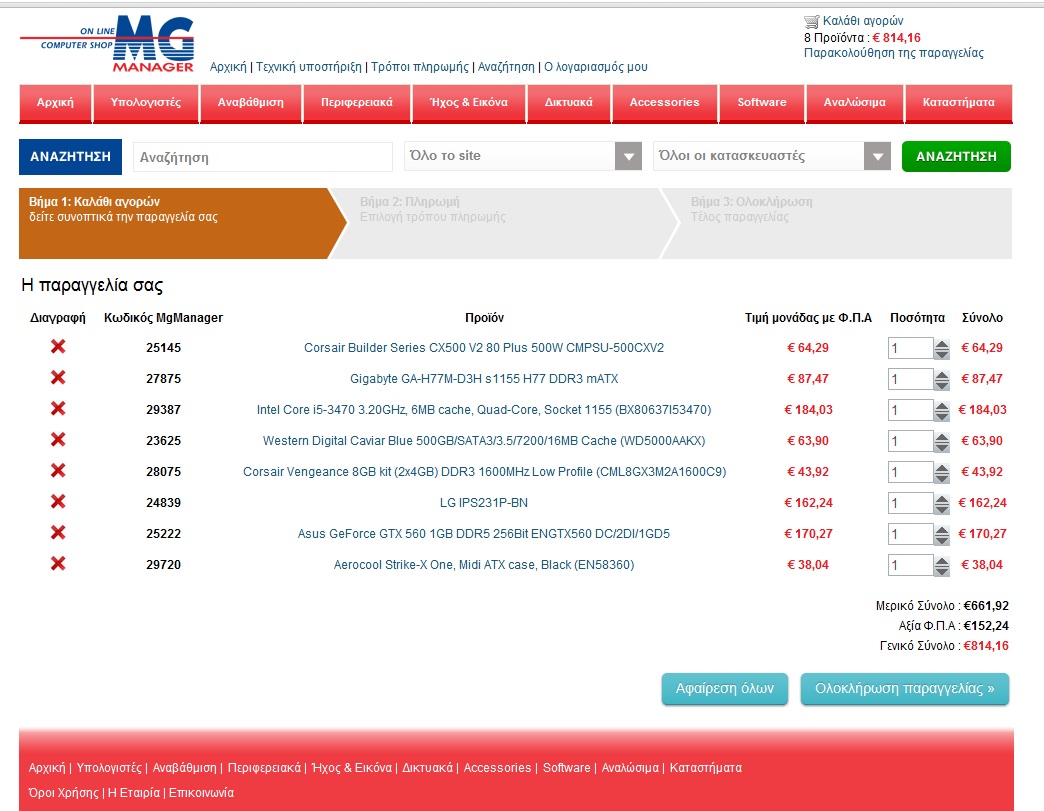This screenshot has height=811, width=1044.
Task: Open the Περιφερειακά navigation tab
Action: pyautogui.click(x=357, y=103)
